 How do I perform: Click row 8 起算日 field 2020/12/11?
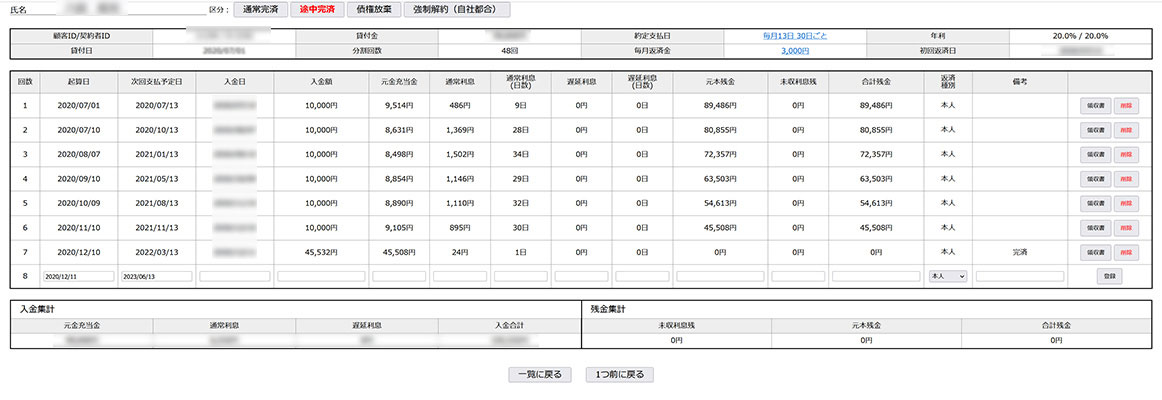coord(77,276)
